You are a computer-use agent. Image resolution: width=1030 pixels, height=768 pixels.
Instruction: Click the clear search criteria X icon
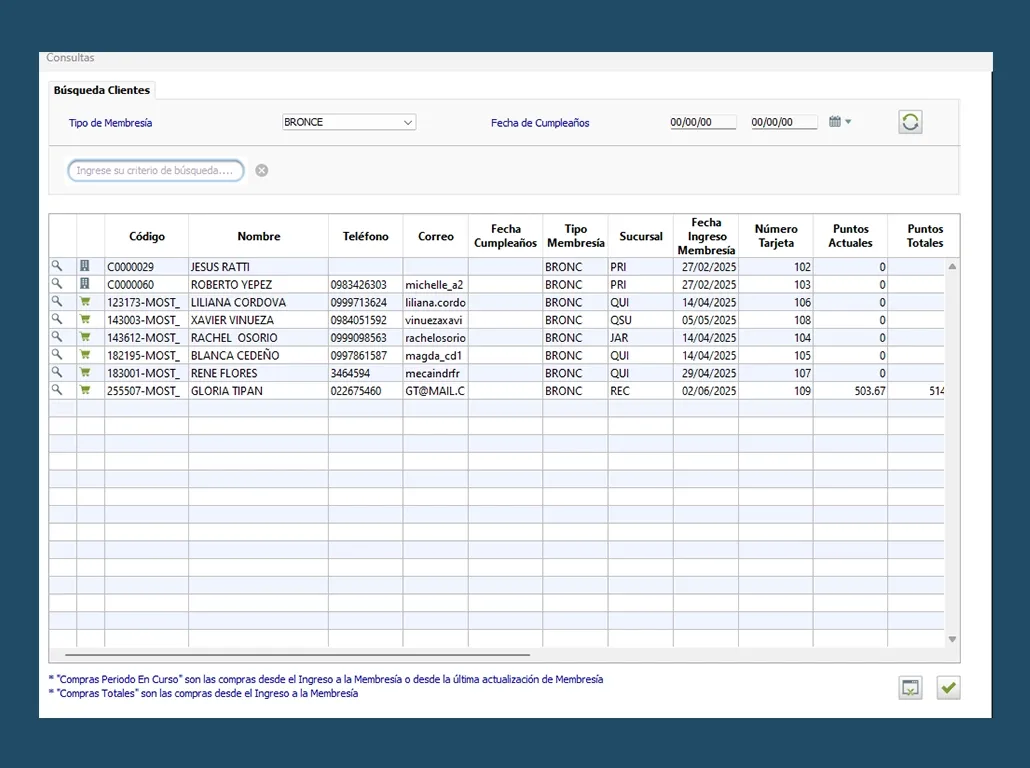[x=261, y=170]
